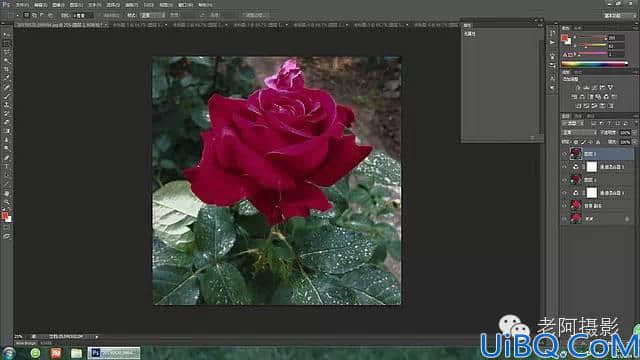The image size is (640, 360).
Task: Select the Horizontal Type tool
Action: coord(6,166)
